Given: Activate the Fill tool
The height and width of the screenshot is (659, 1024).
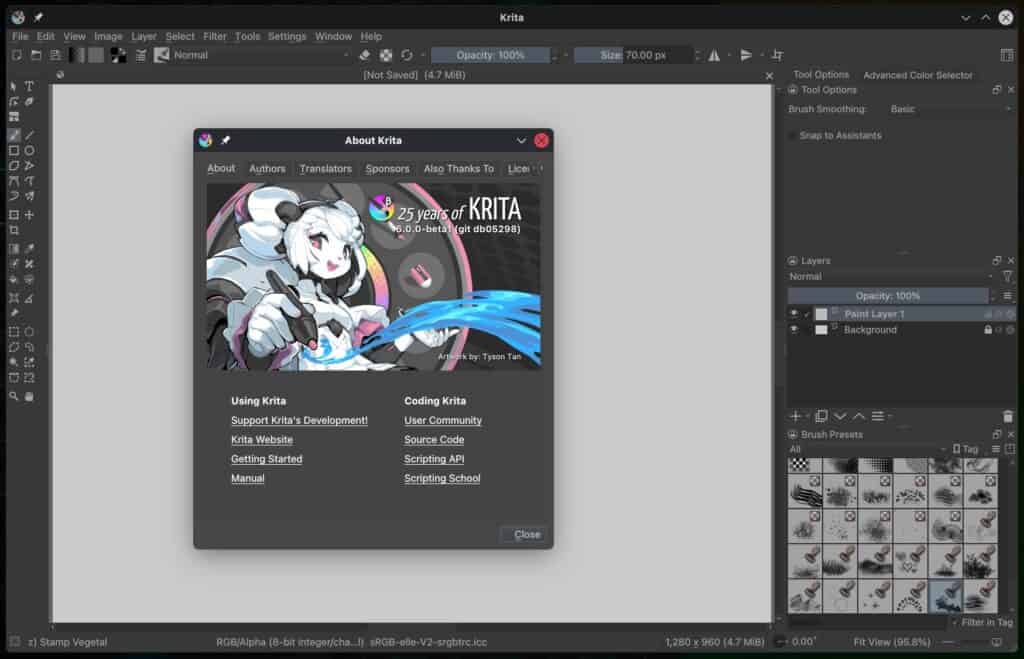Looking at the screenshot, I should click(13, 279).
